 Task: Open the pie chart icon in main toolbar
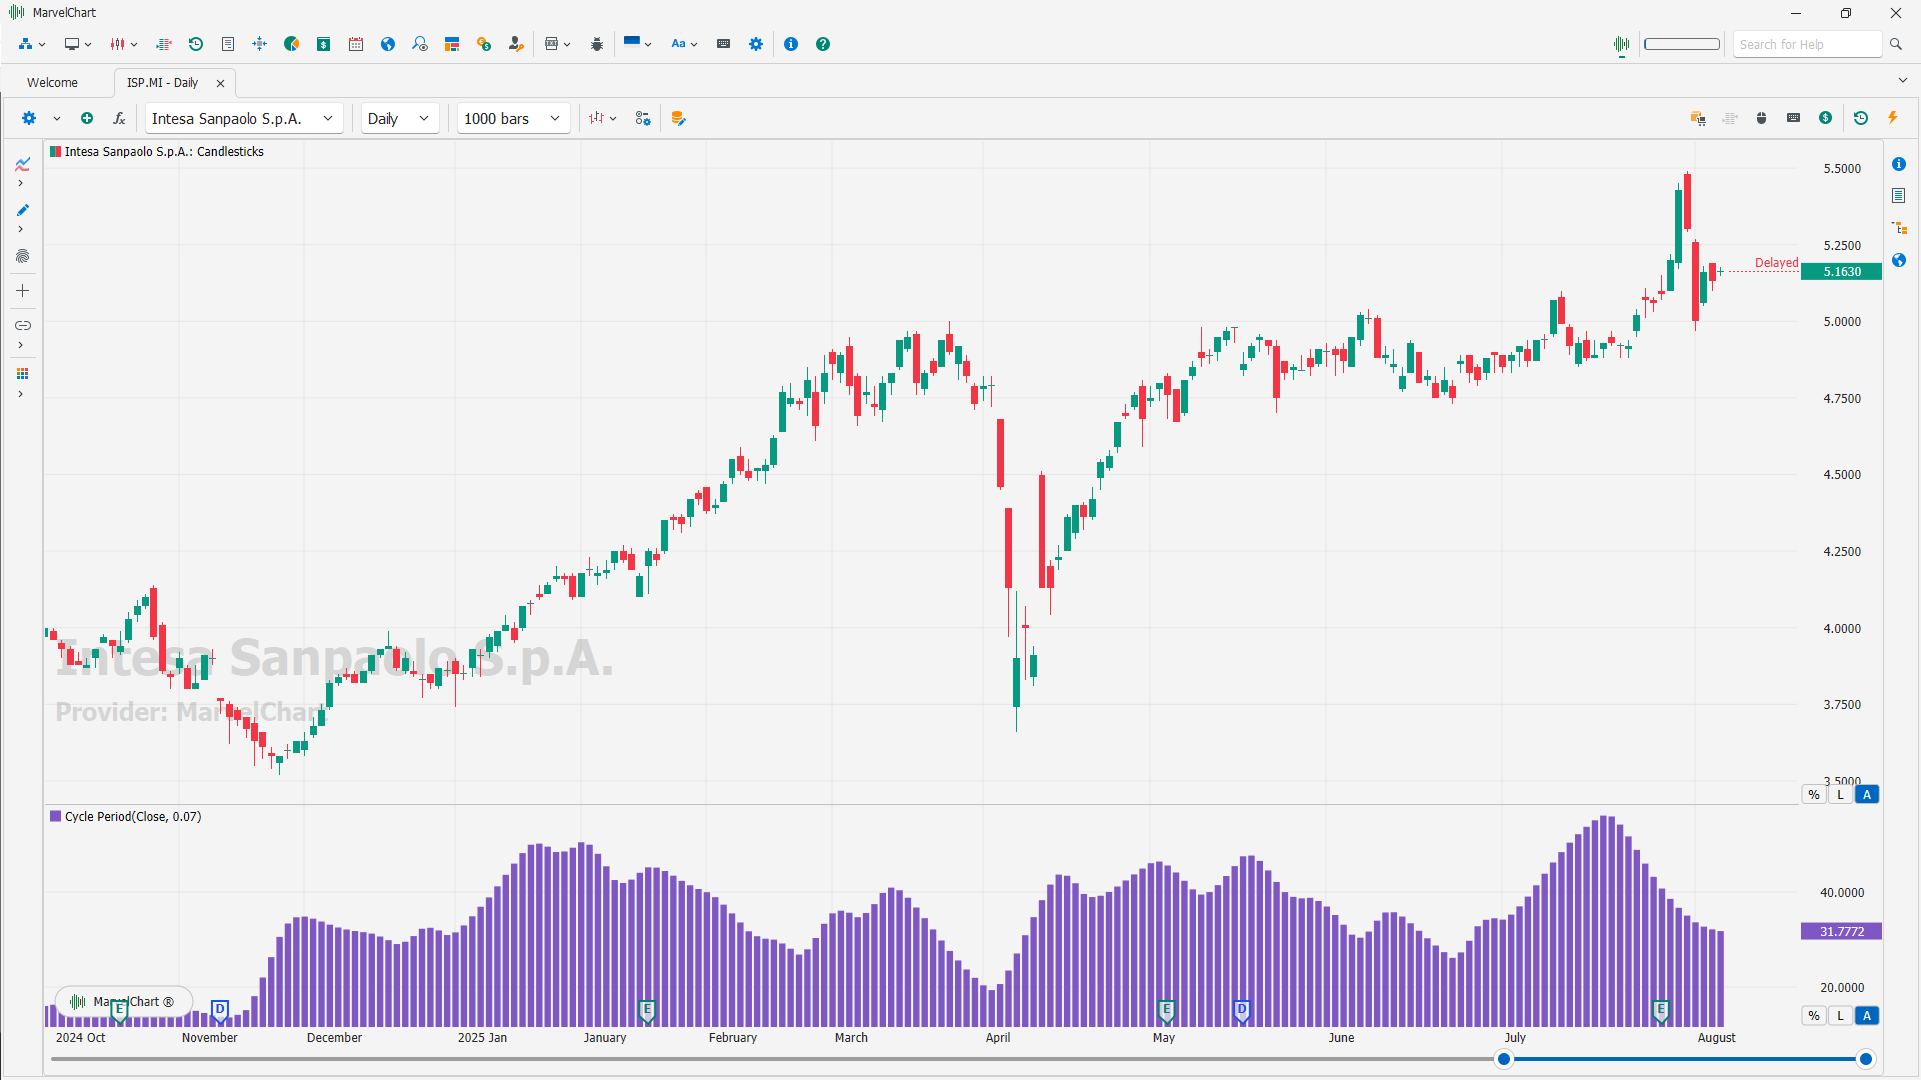292,44
